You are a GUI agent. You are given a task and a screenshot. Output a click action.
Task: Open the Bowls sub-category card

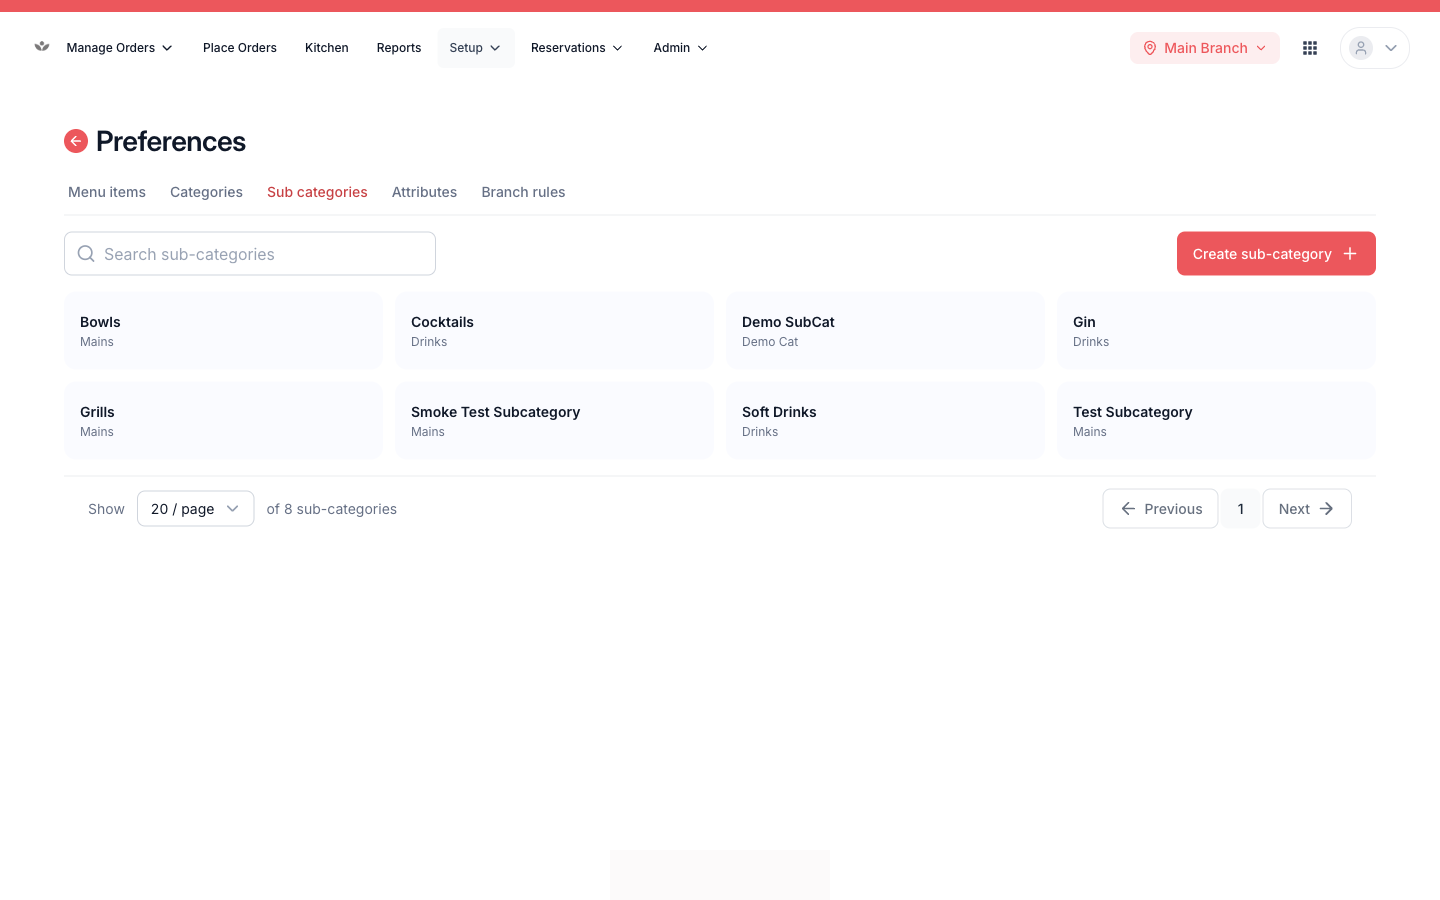pos(223,331)
